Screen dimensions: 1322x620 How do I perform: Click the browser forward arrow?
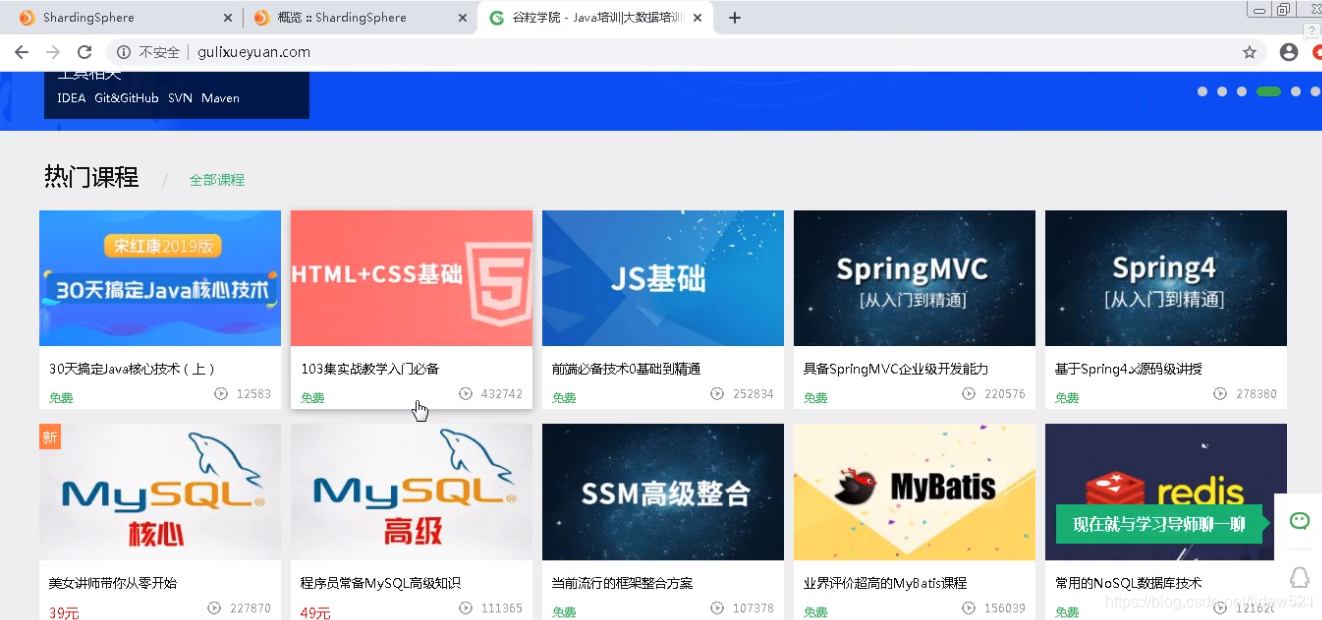tap(53, 52)
